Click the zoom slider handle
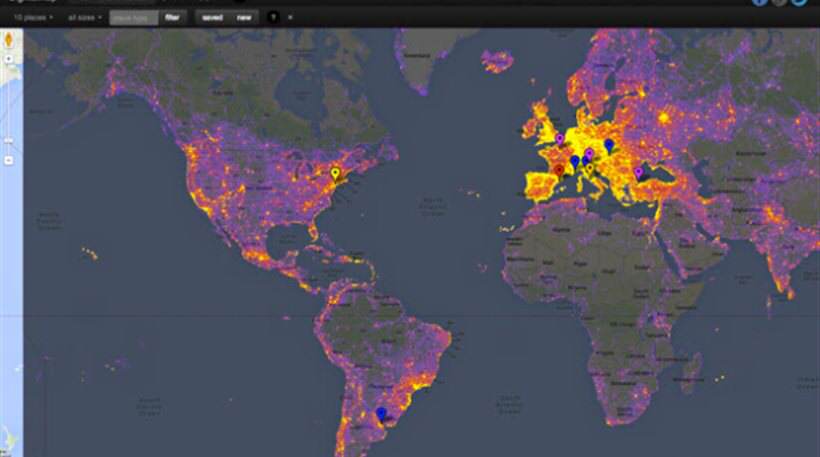The width and height of the screenshot is (820, 457). tap(9, 141)
